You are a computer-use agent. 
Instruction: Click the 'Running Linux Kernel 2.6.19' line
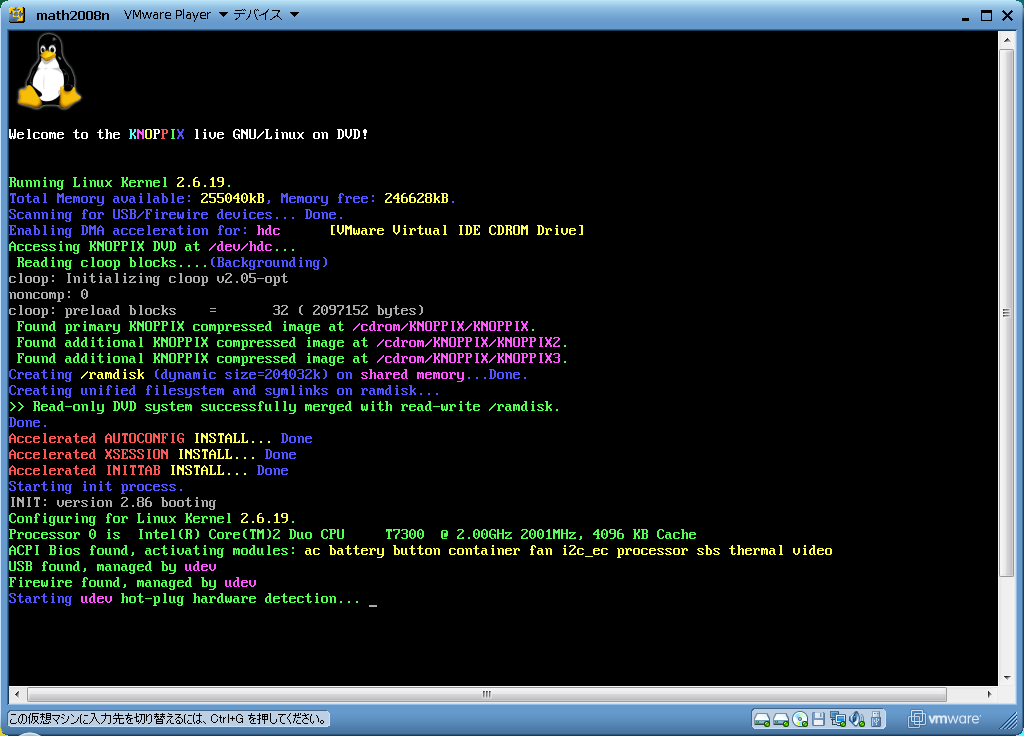120,183
